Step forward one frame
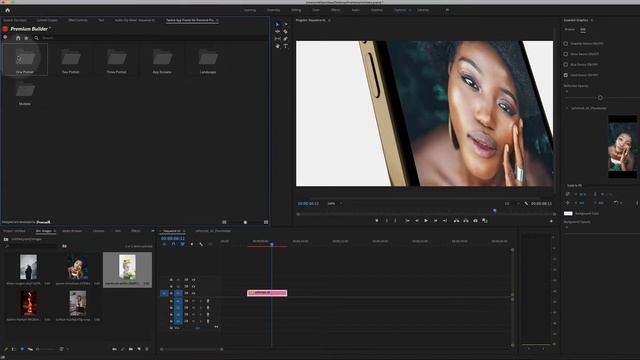The image size is (640, 360). click(436, 221)
